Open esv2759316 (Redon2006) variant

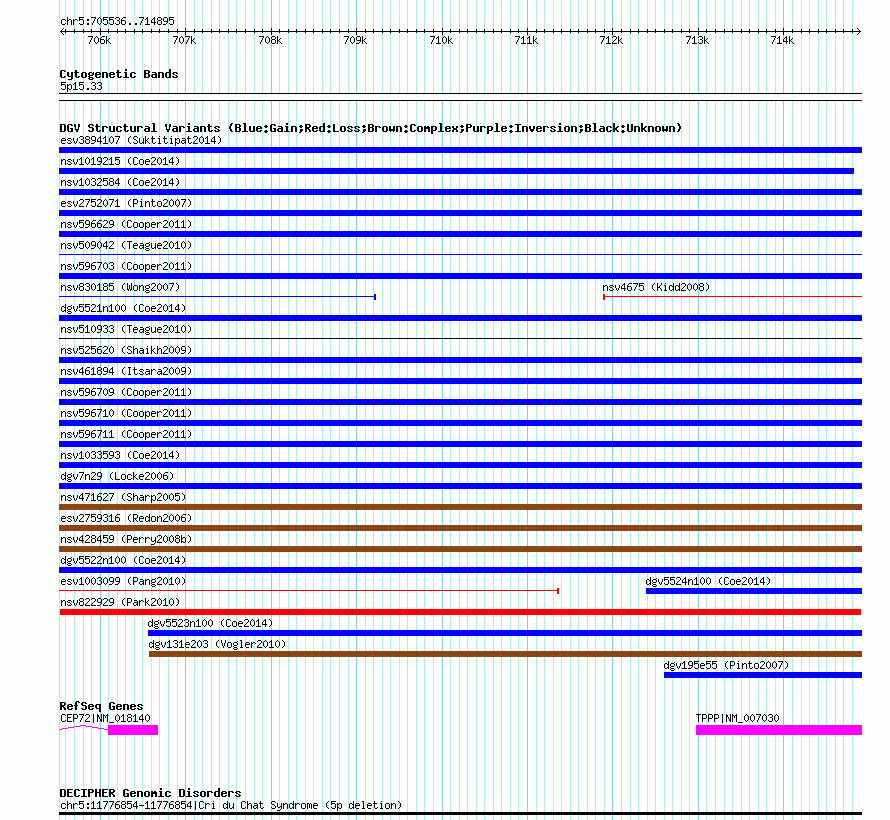(126, 518)
